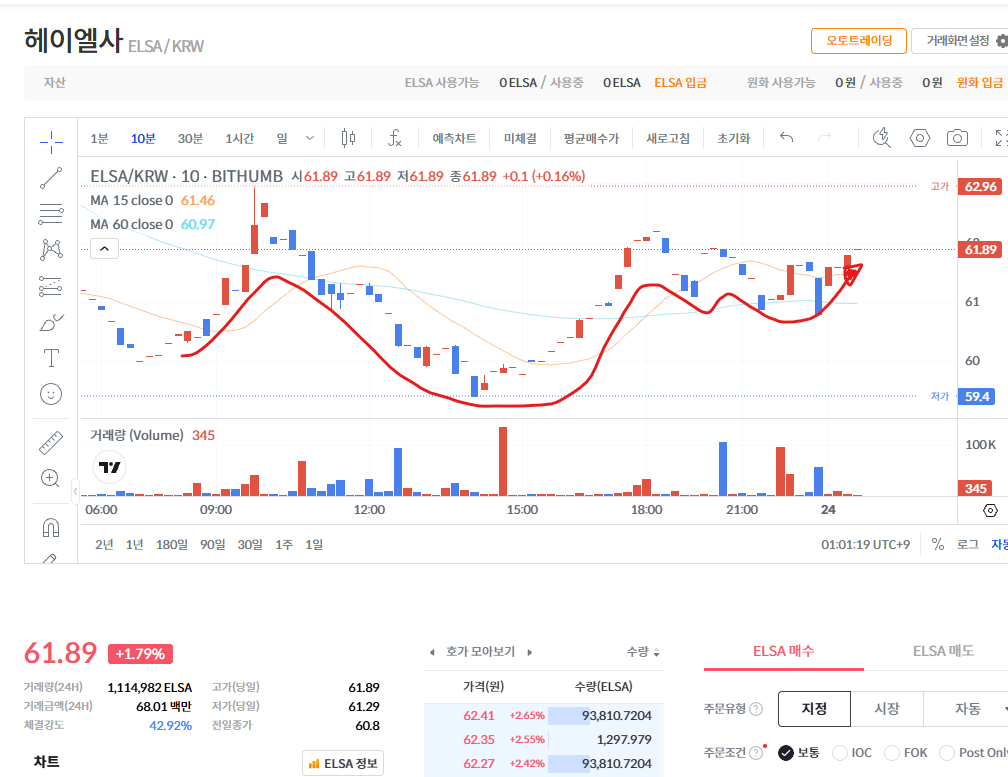Undo the last chart action

(x=786, y=138)
